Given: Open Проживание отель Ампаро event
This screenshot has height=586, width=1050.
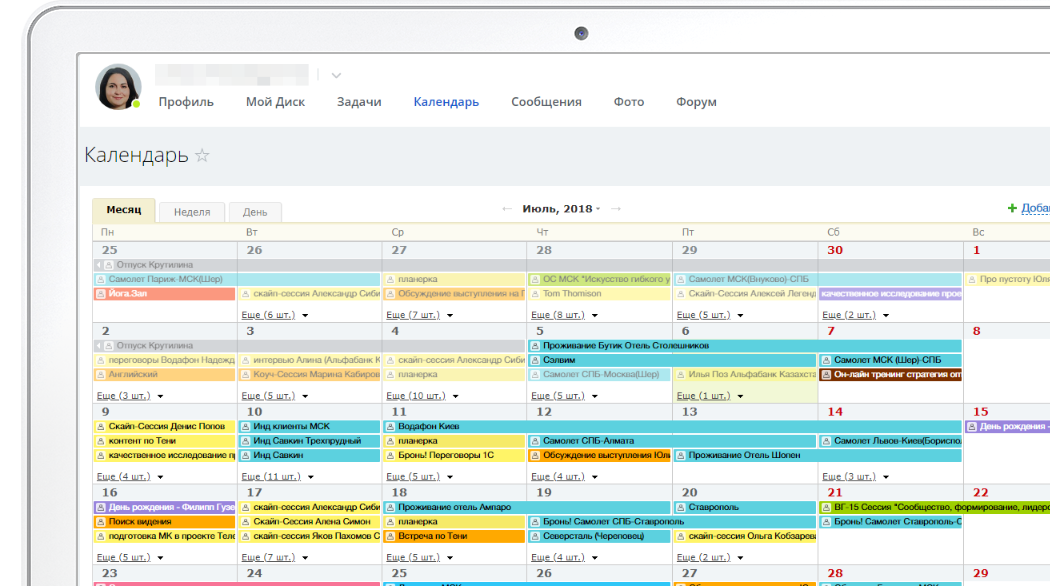Looking at the screenshot, I should pyautogui.click(x=527, y=508).
